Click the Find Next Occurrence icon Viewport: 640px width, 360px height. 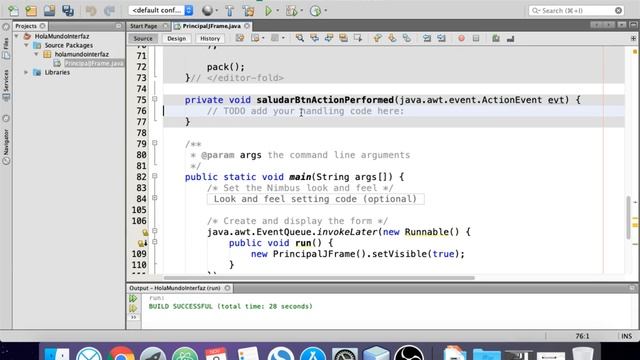coord(329,38)
